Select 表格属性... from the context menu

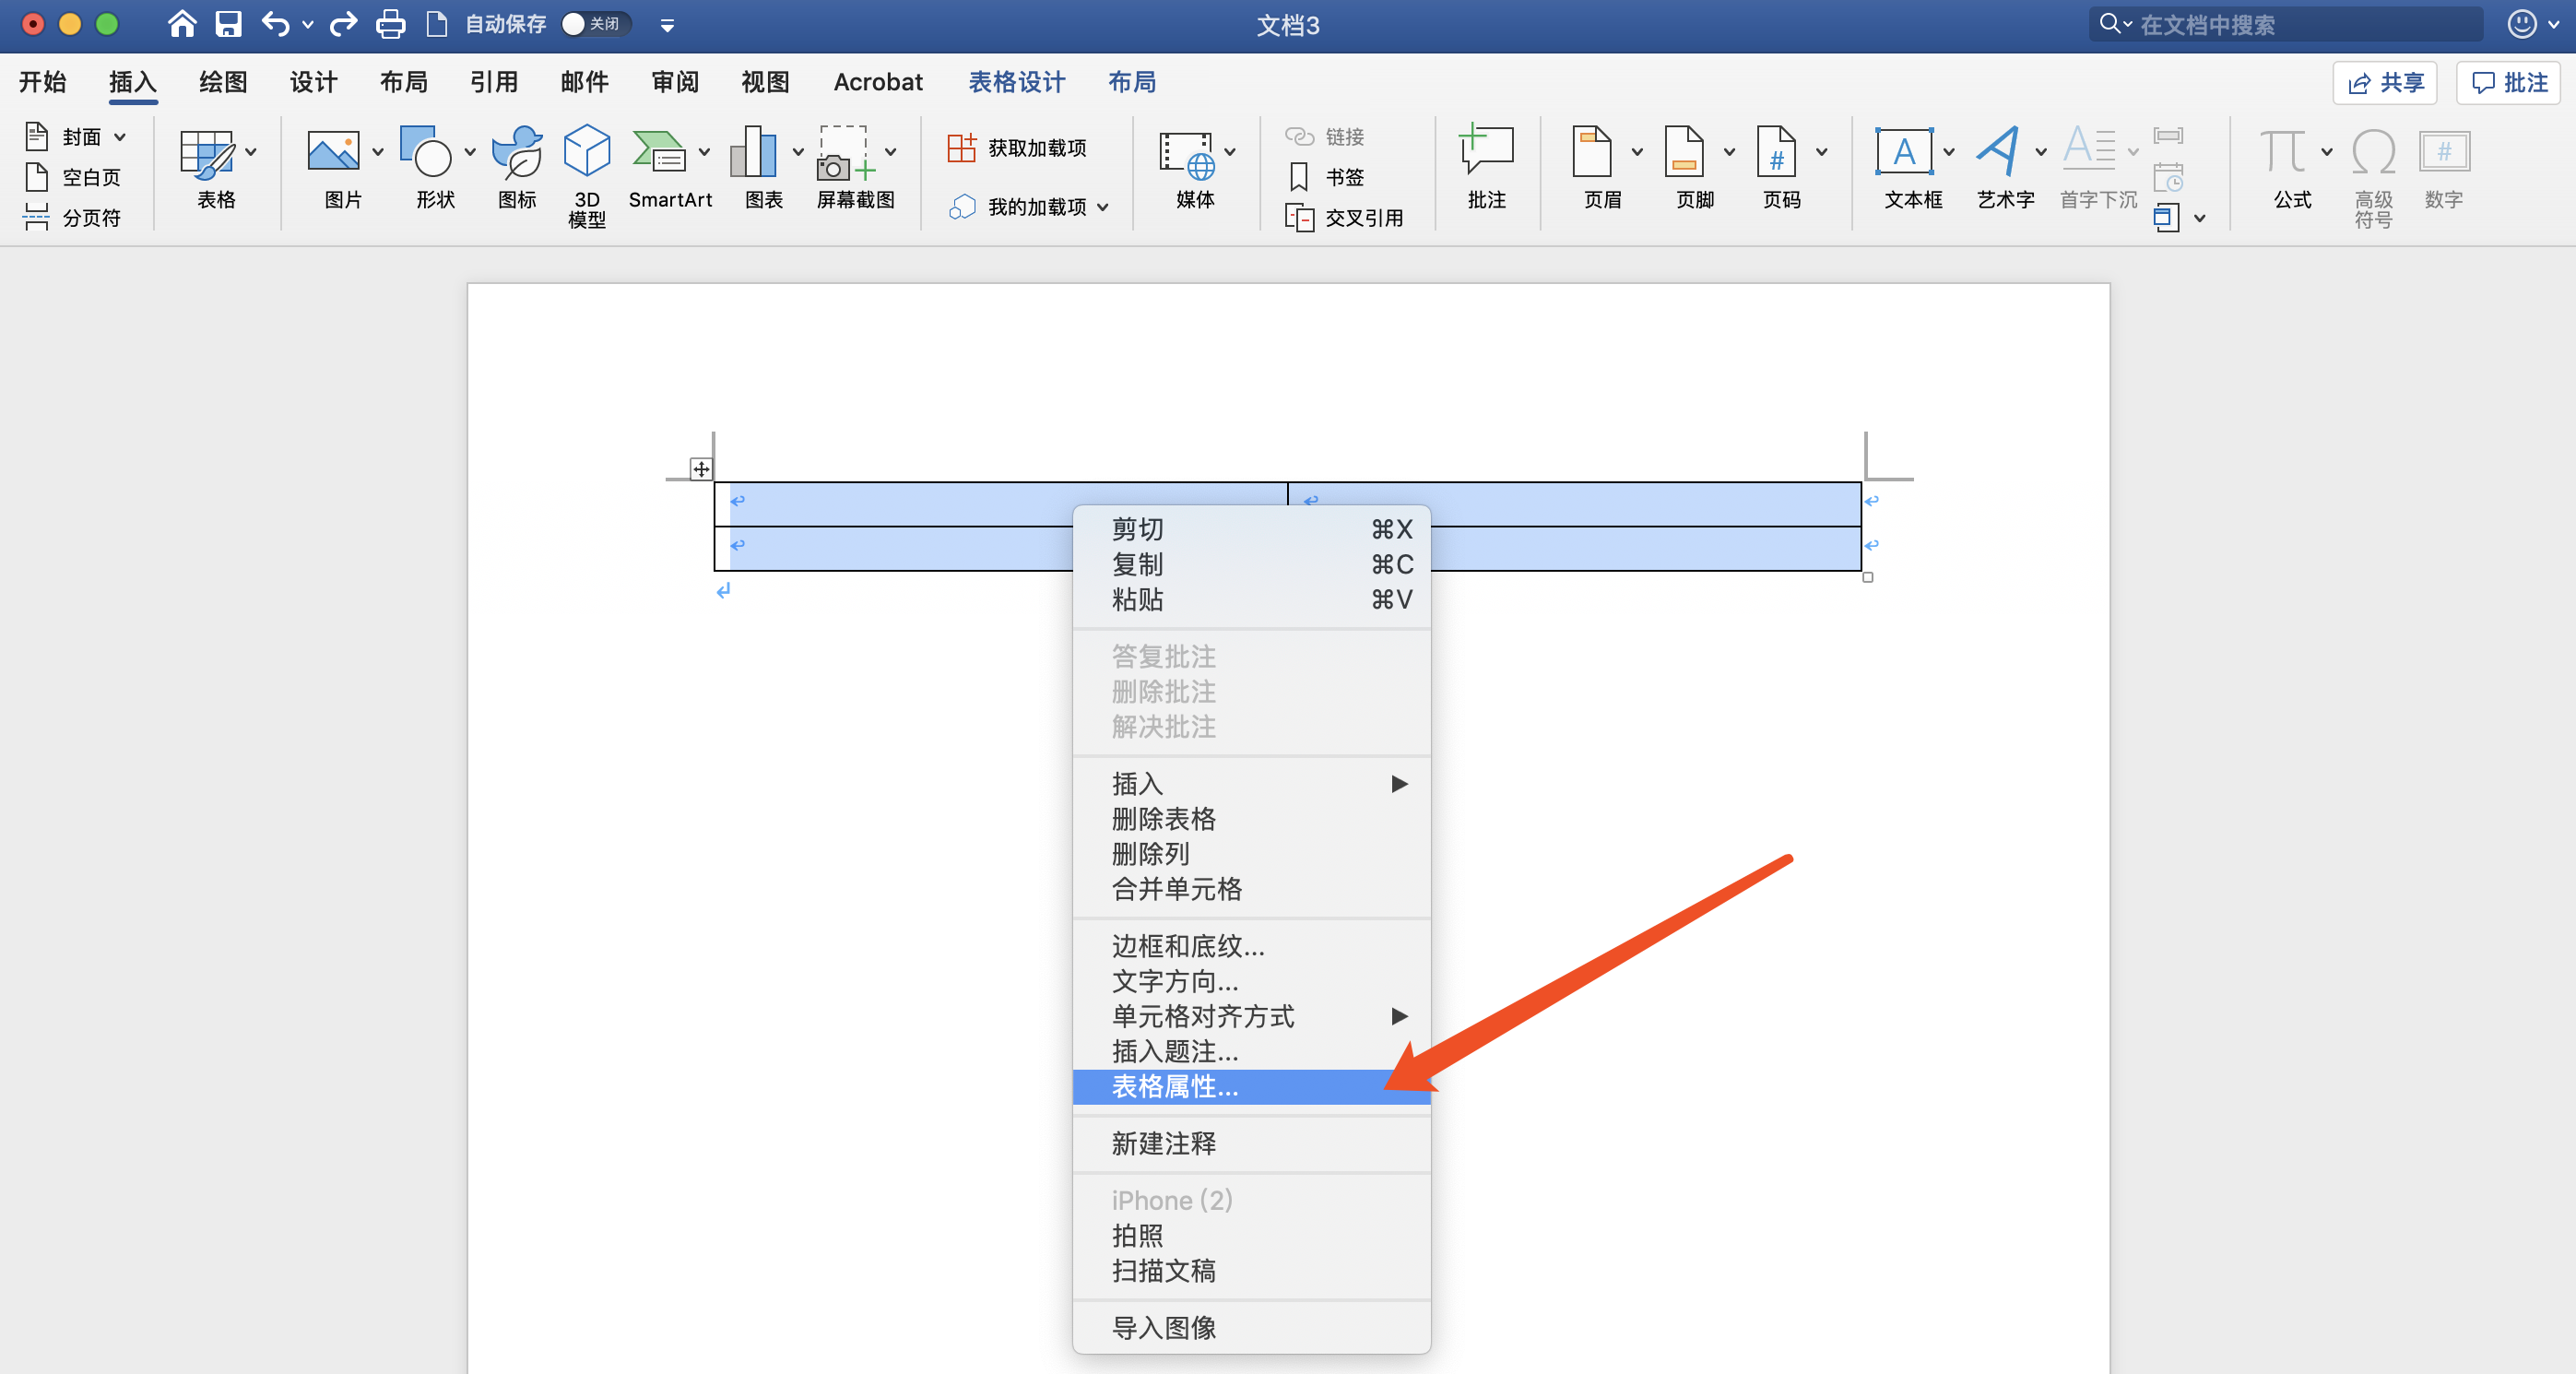(x=1175, y=1087)
